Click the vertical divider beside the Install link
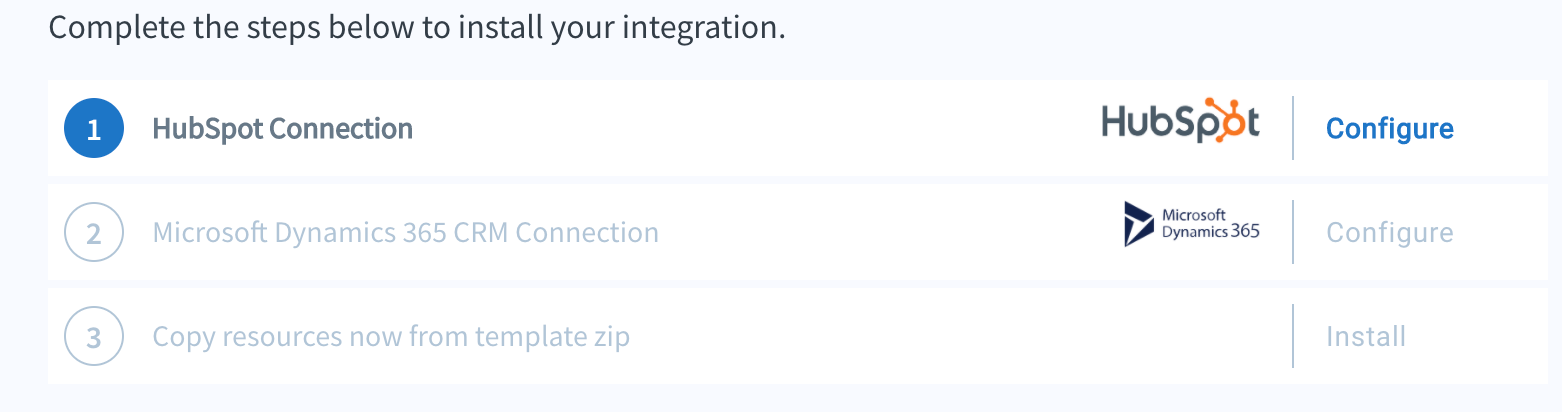 (1293, 336)
